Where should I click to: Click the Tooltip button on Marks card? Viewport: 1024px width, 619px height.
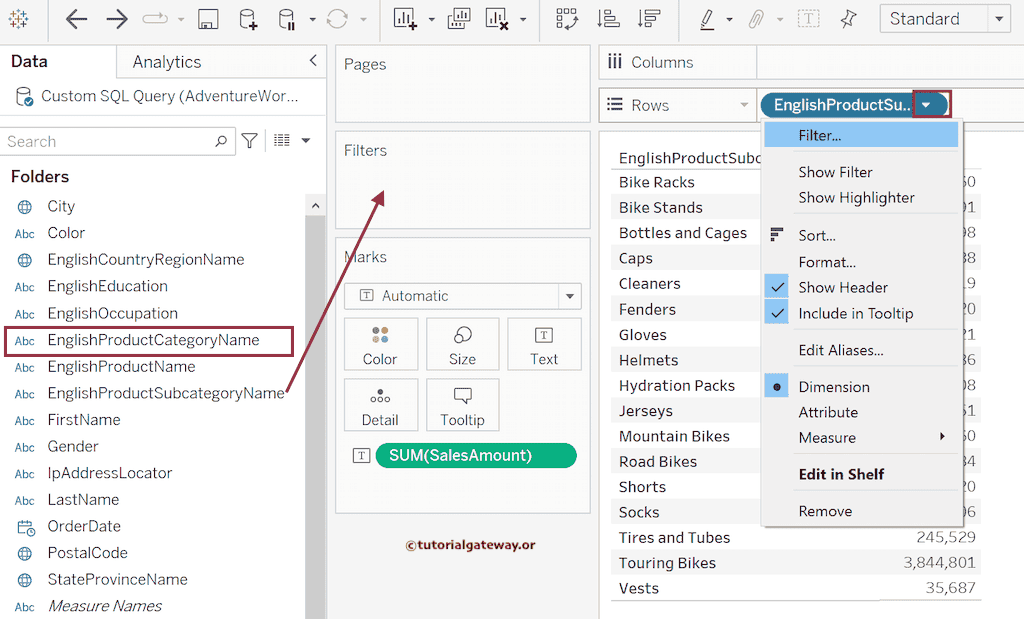(x=462, y=407)
